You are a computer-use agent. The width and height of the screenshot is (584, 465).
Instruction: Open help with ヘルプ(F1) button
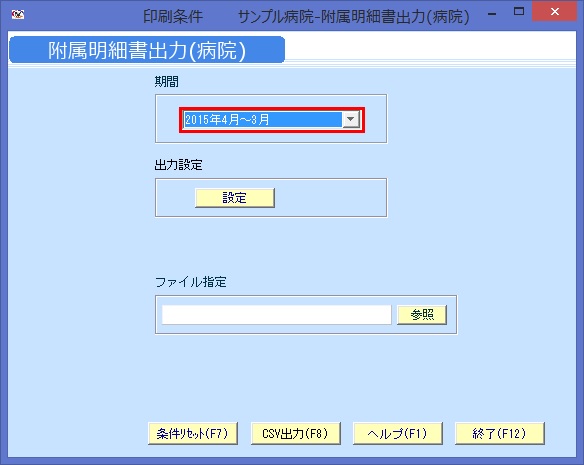[x=397, y=433]
